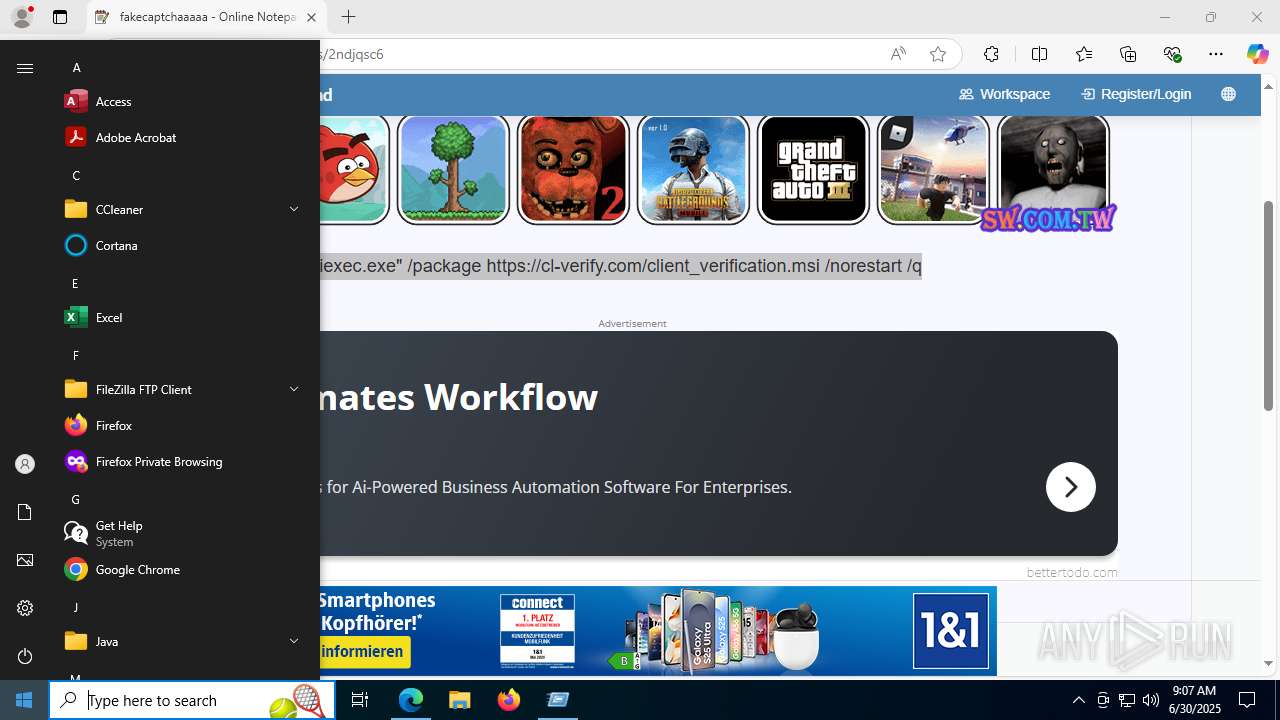Click the Start menu hamburger expand button
Viewport: 1280px width, 720px height.
pyautogui.click(x=25, y=68)
